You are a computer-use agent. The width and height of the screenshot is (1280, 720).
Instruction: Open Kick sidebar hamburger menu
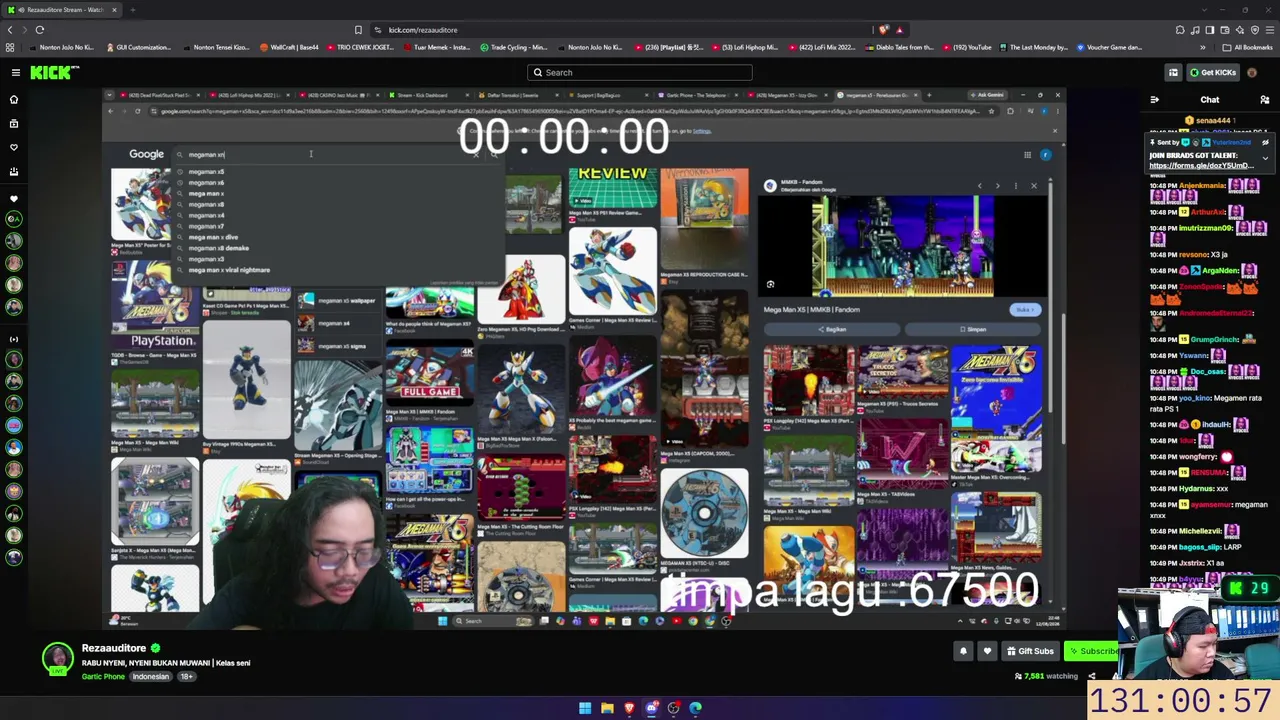[16, 72]
